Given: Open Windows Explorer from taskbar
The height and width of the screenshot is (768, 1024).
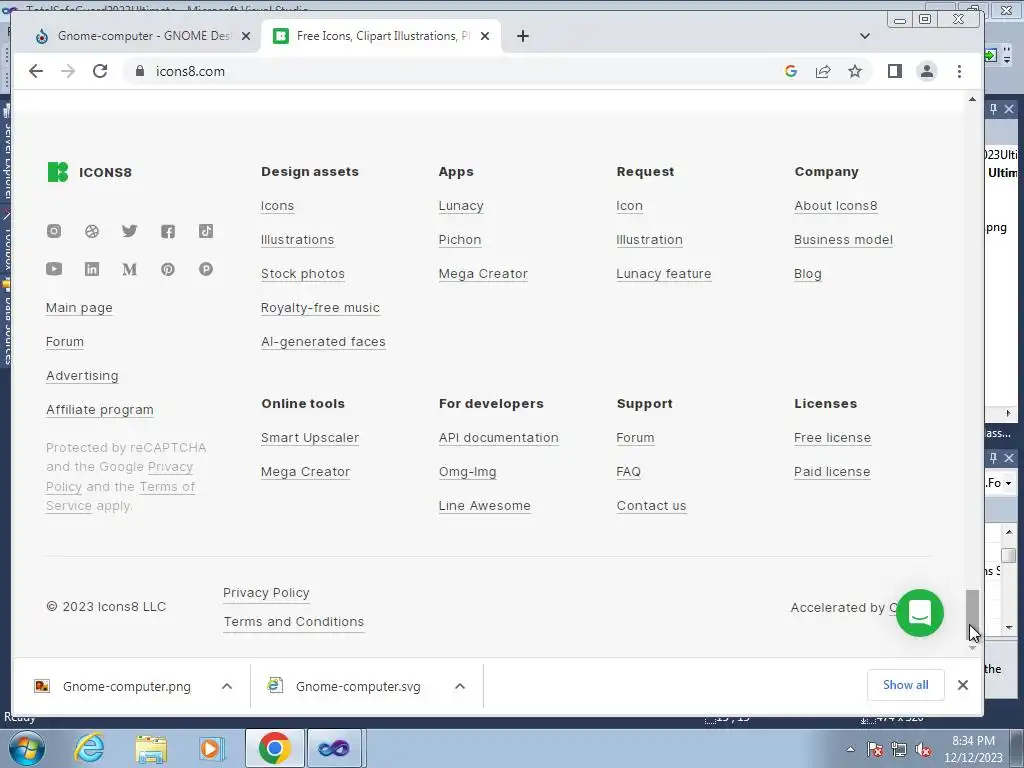Looking at the screenshot, I should click(x=151, y=748).
